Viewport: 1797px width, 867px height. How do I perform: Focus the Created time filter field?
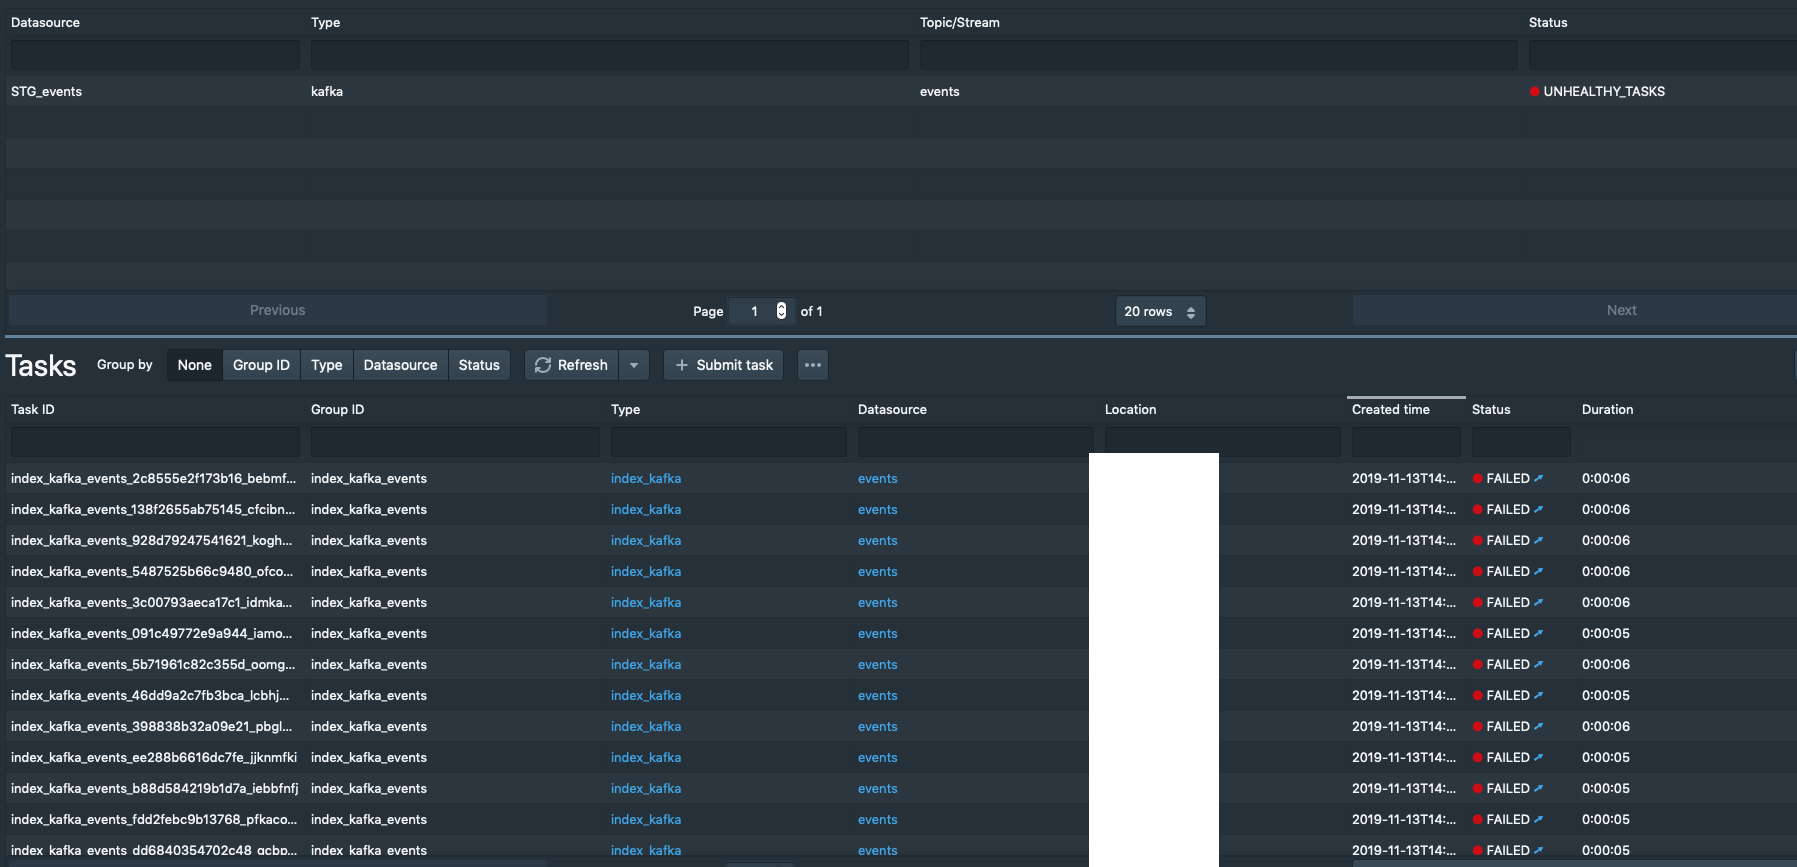1406,442
